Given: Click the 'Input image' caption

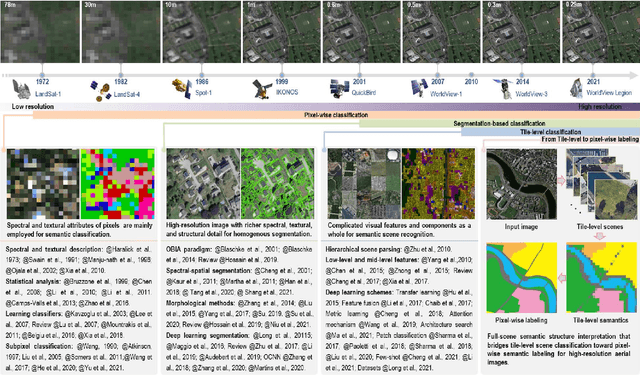Looking at the screenshot, I should [521, 227].
